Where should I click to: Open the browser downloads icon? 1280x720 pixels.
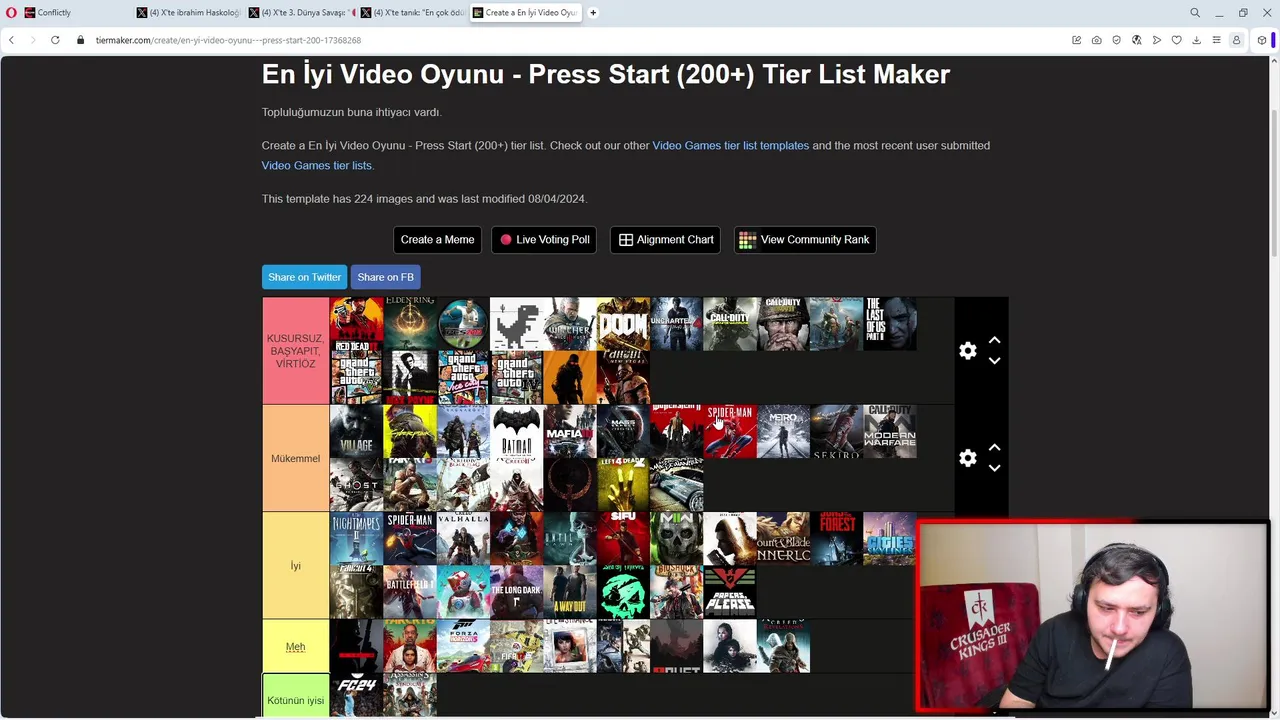click(1197, 40)
